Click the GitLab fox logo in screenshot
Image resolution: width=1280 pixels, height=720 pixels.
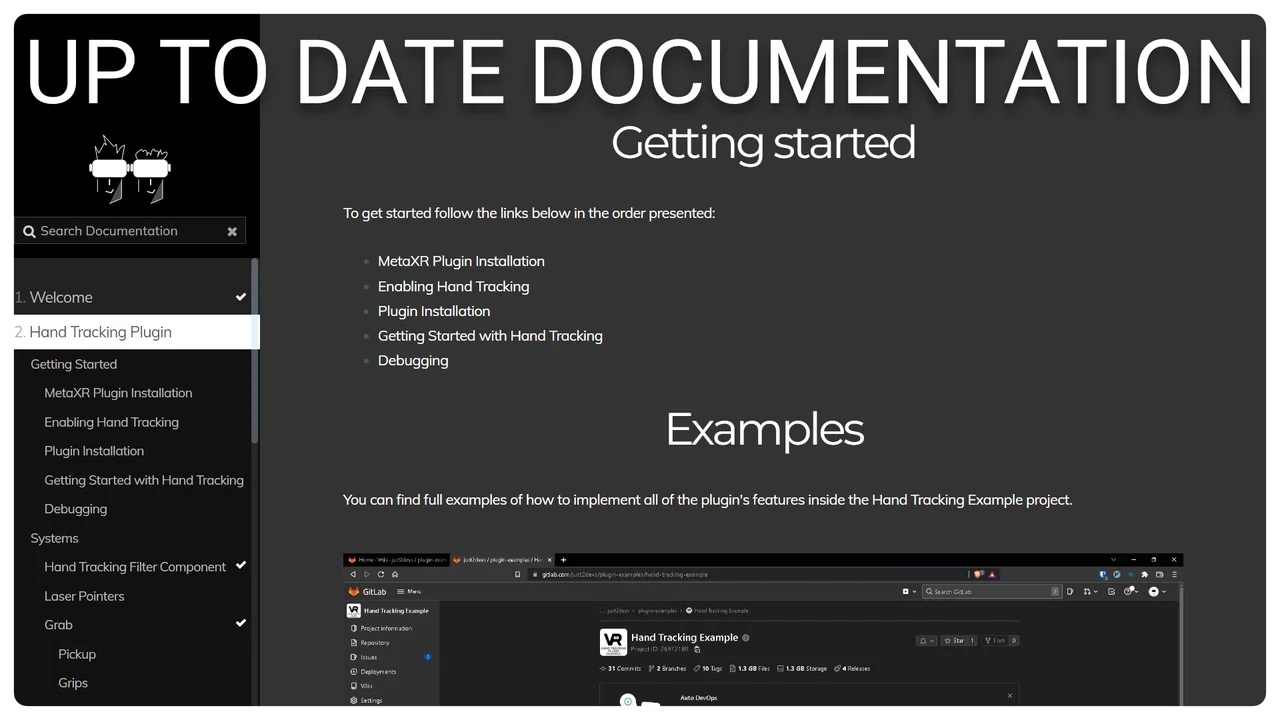tap(353, 591)
